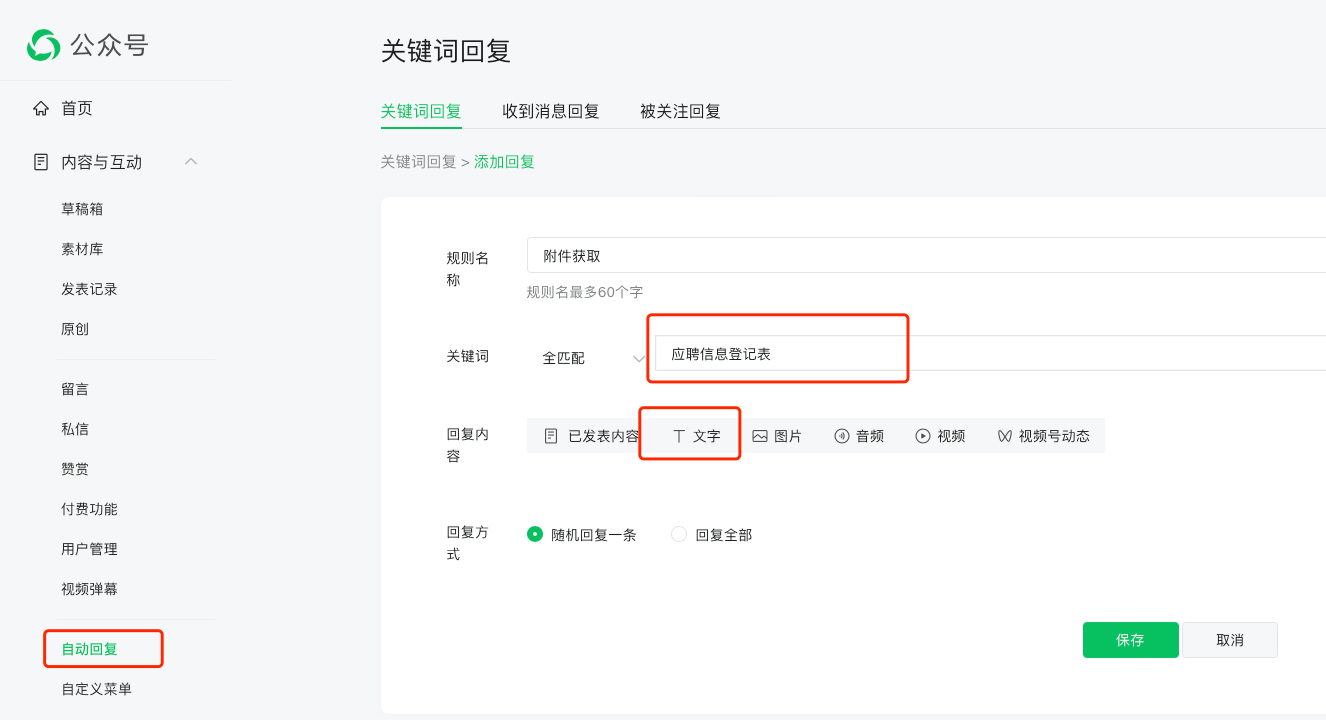1326x720 pixels.
Task: Click the home icon beside 首页
Action: tap(41, 108)
